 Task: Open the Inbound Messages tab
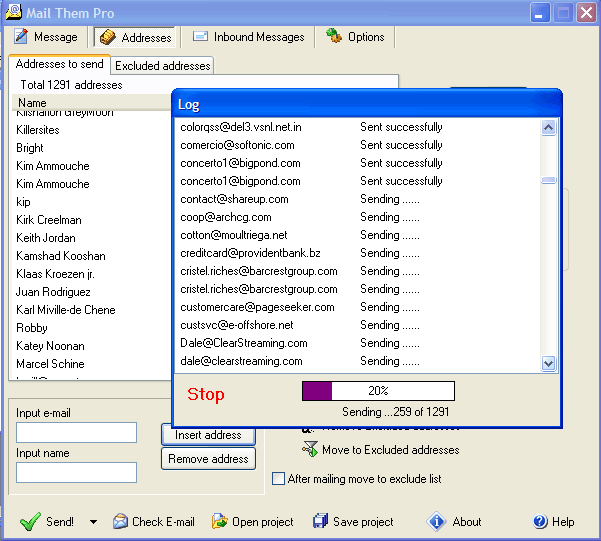pyautogui.click(x=248, y=37)
